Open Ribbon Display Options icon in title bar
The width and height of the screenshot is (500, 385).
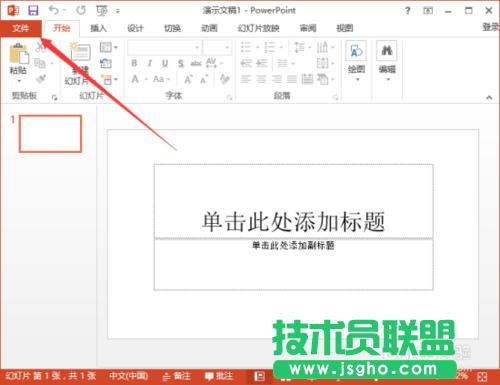[x=428, y=11]
